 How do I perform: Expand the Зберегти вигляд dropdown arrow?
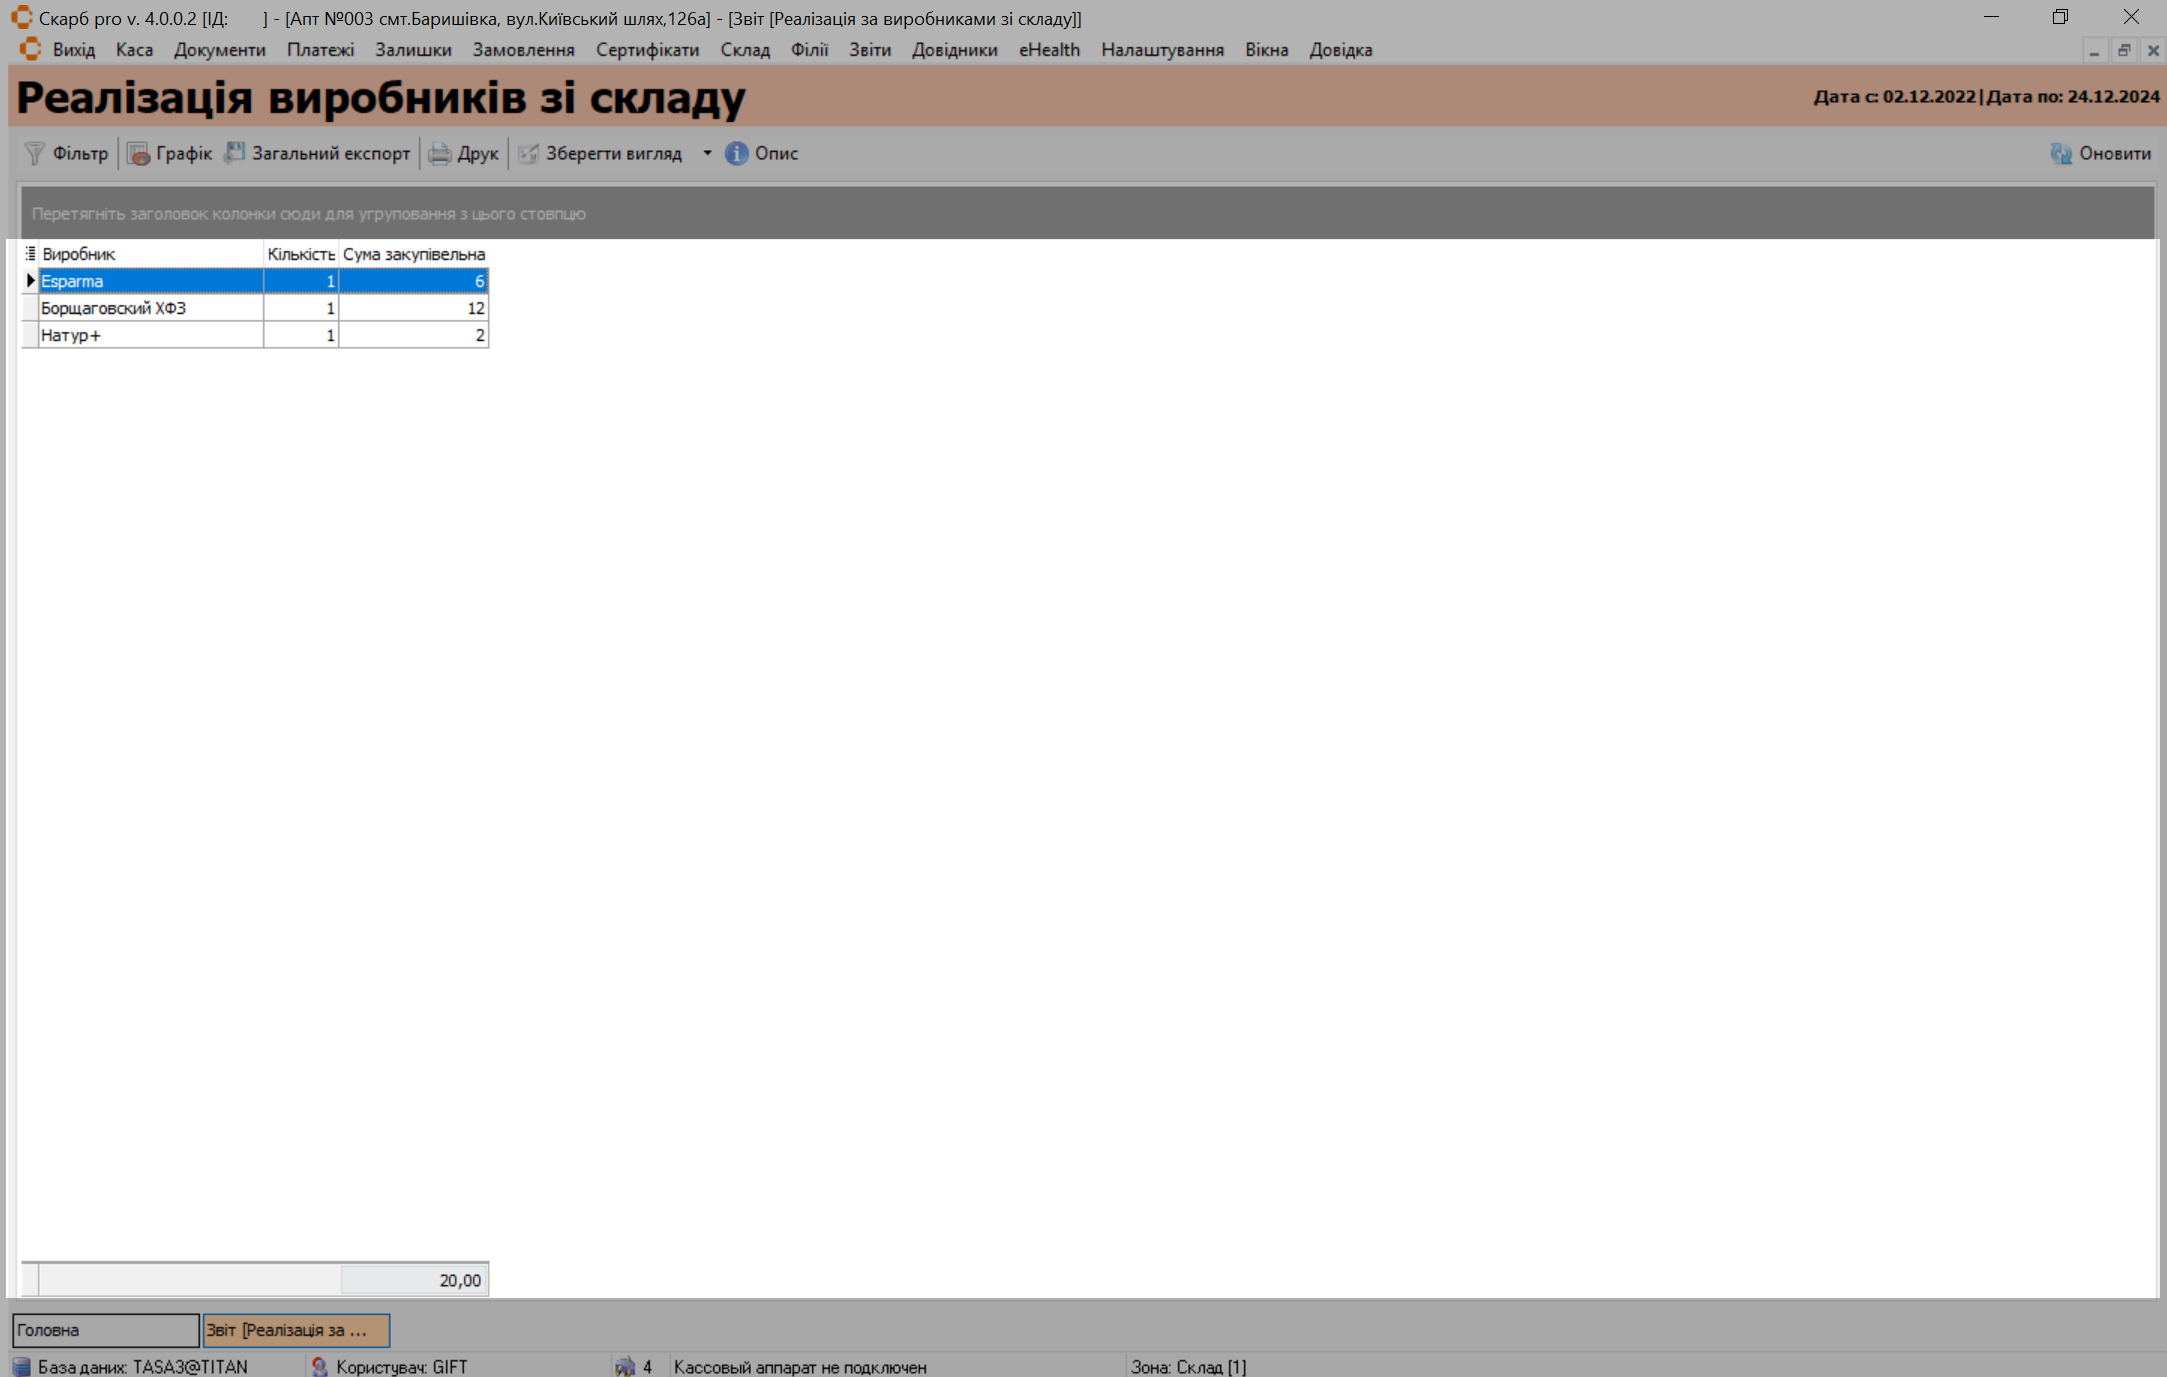click(707, 153)
